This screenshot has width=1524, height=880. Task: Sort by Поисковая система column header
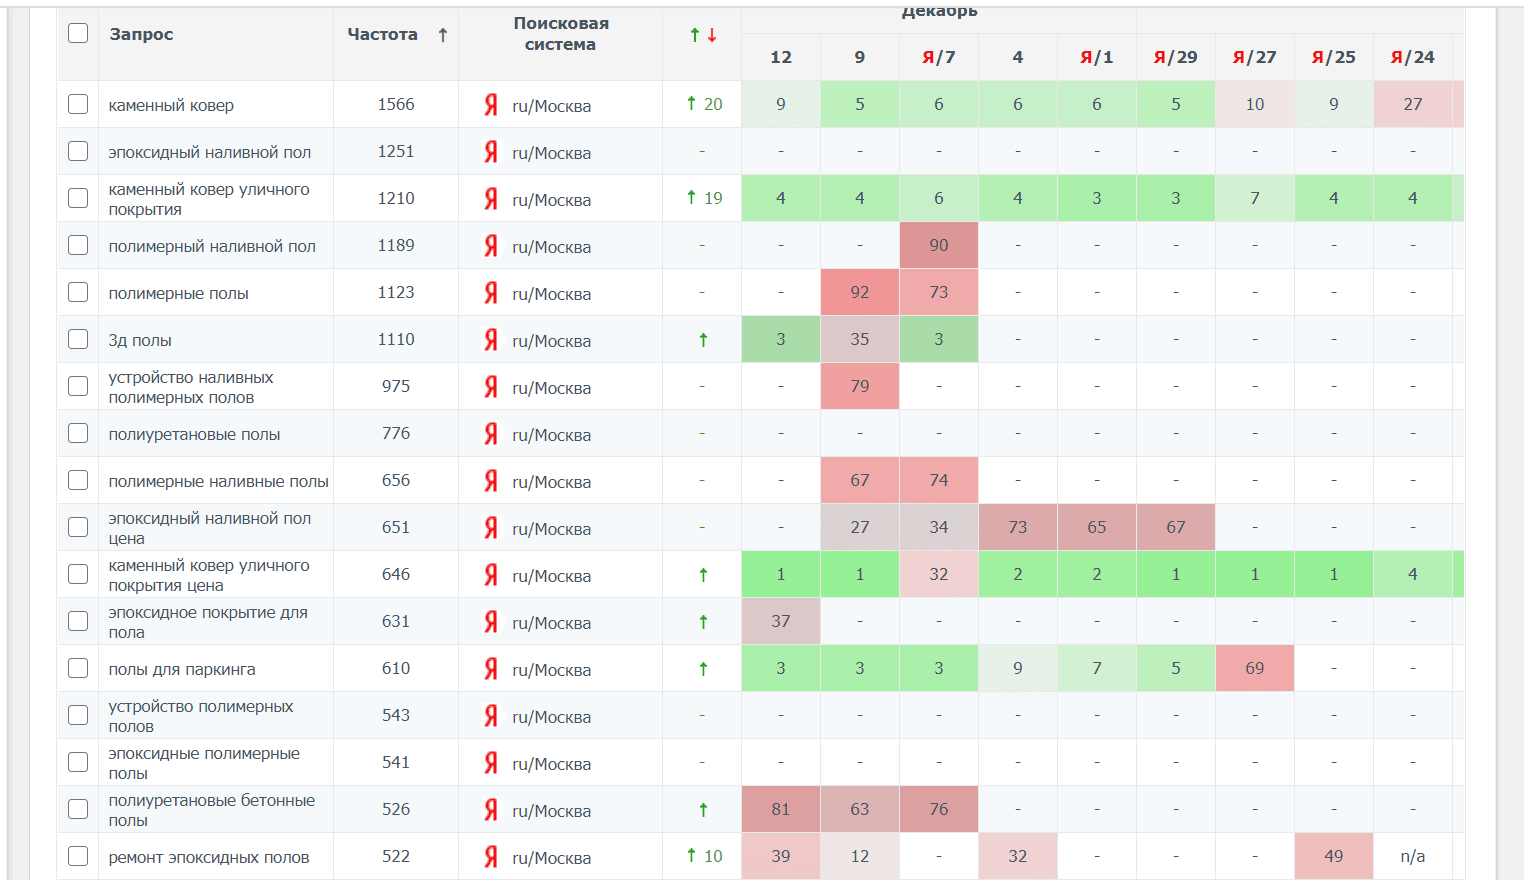560,34
